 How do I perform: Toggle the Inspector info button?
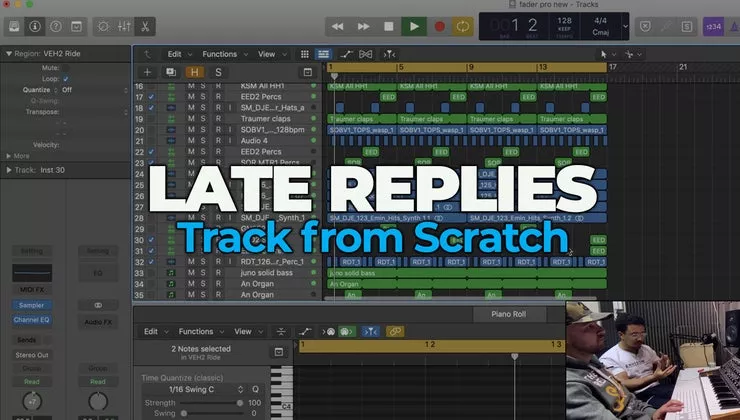click(35, 26)
